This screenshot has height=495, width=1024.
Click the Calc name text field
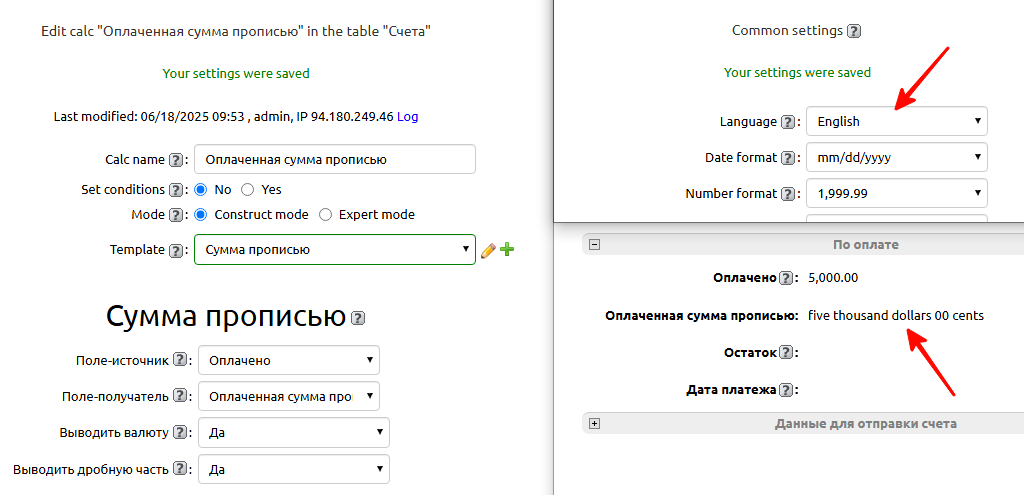pos(334,160)
